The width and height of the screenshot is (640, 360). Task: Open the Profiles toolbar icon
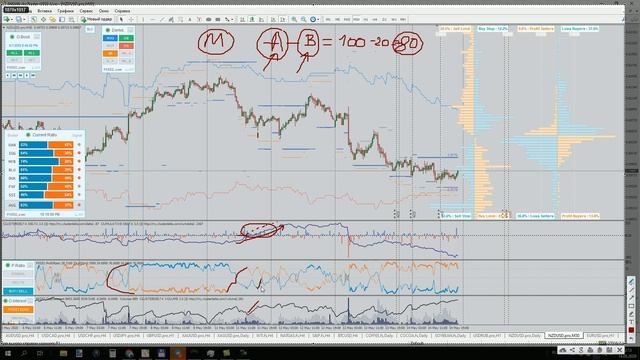[x=18, y=19]
